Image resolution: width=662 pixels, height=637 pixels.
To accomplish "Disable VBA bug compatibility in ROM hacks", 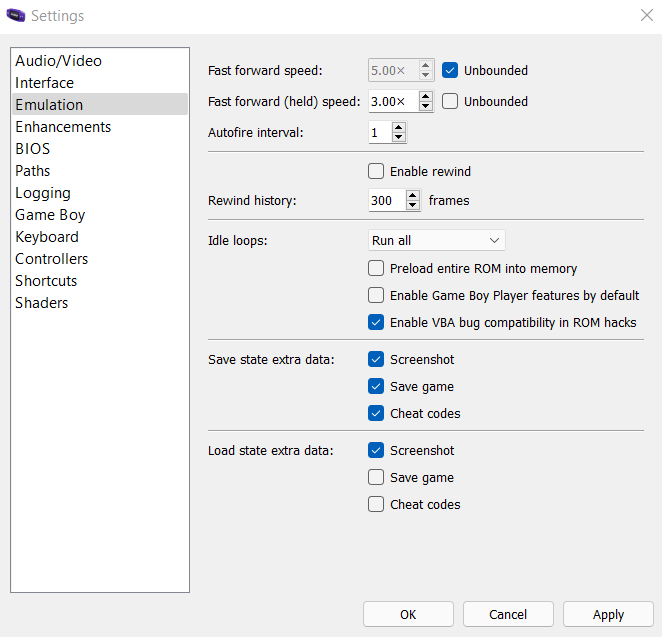I will (x=376, y=322).
